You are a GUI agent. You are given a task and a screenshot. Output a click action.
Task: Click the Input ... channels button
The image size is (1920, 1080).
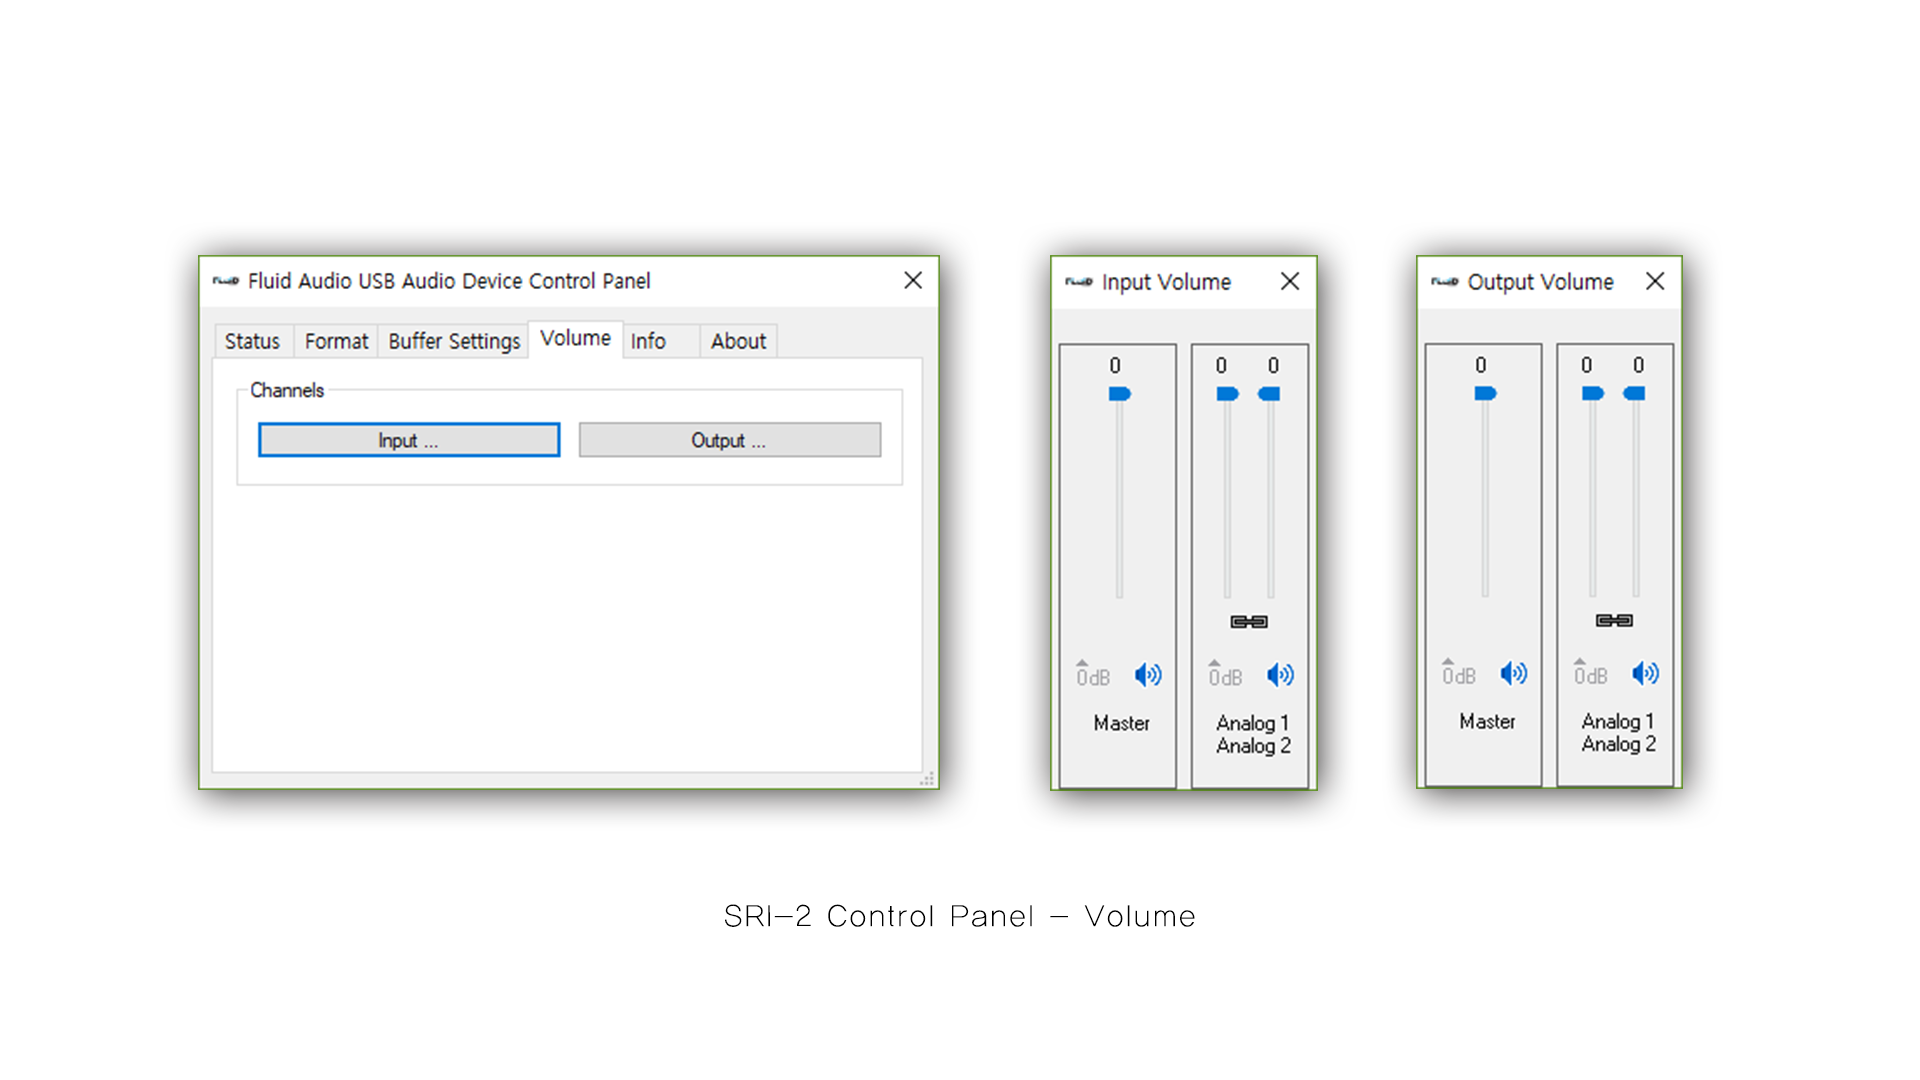pyautogui.click(x=409, y=441)
